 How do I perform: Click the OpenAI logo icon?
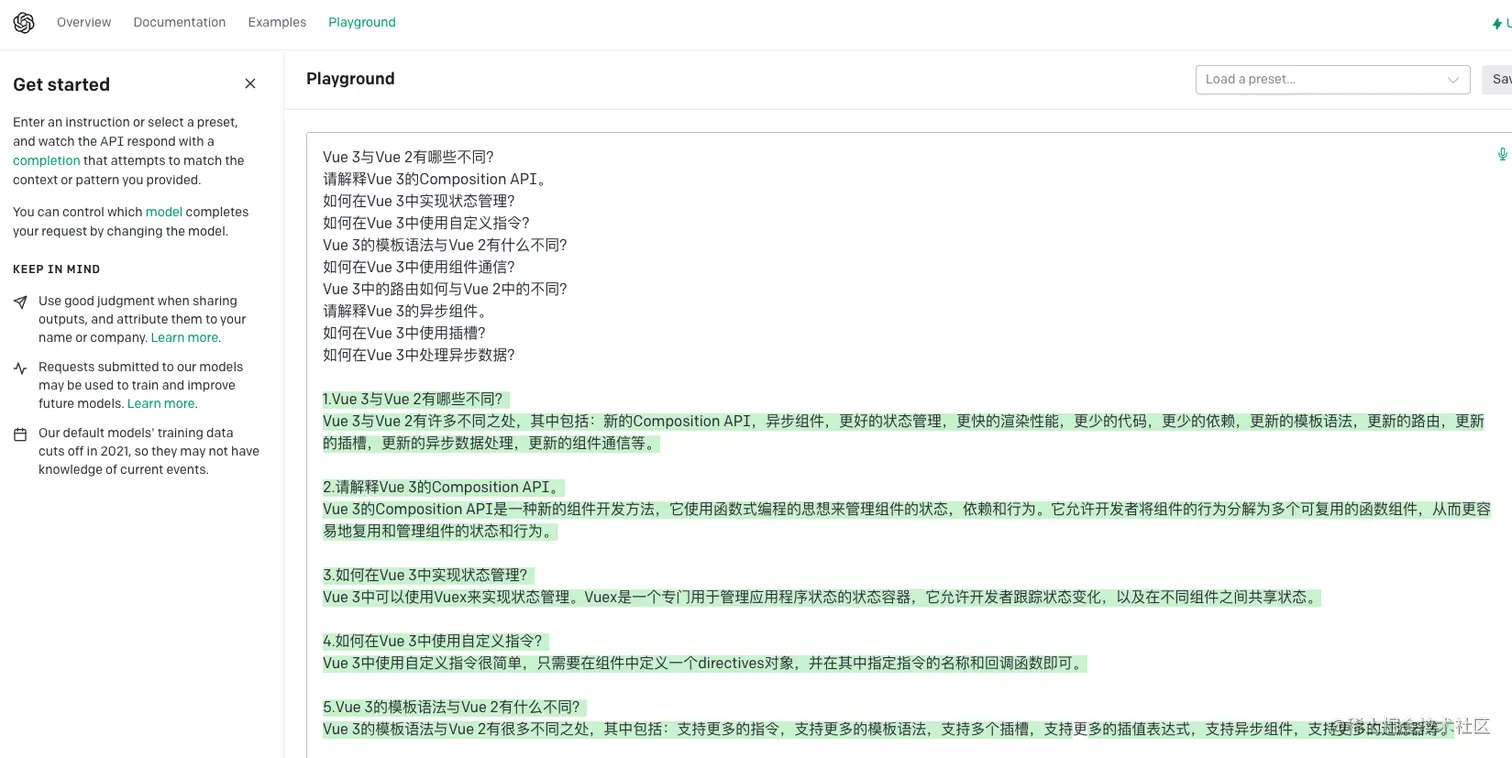[x=24, y=23]
